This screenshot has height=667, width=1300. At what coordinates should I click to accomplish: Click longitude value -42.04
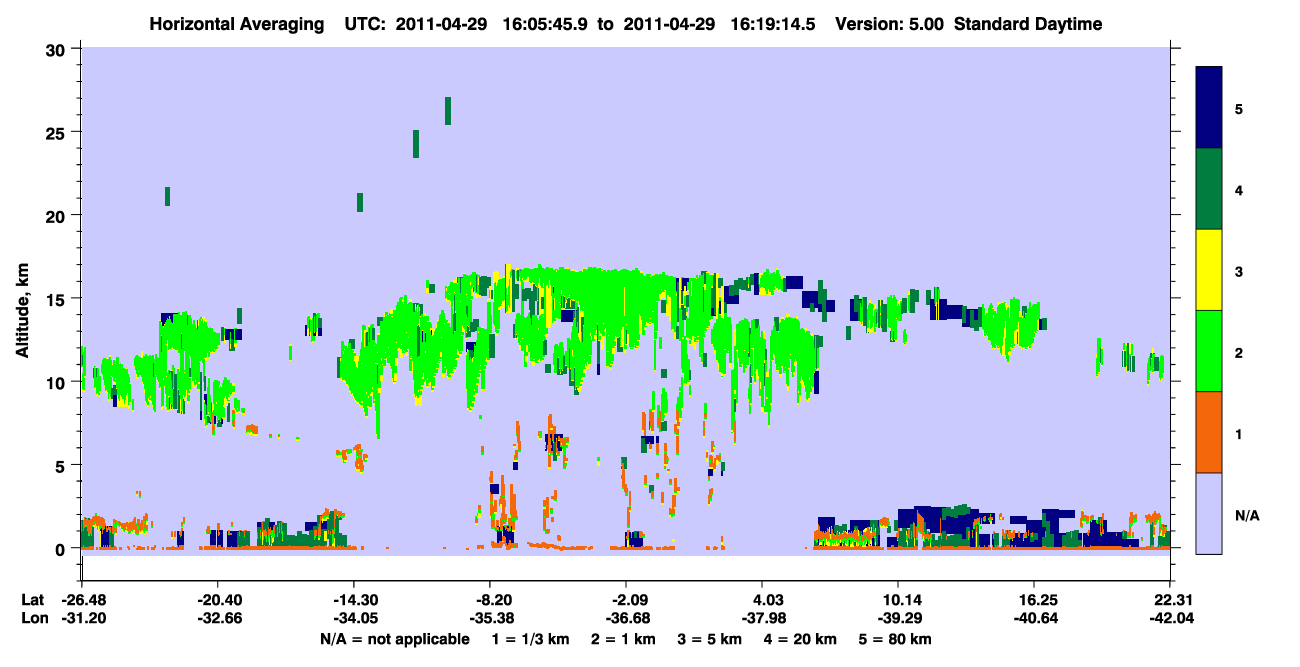pyautogui.click(x=1170, y=618)
